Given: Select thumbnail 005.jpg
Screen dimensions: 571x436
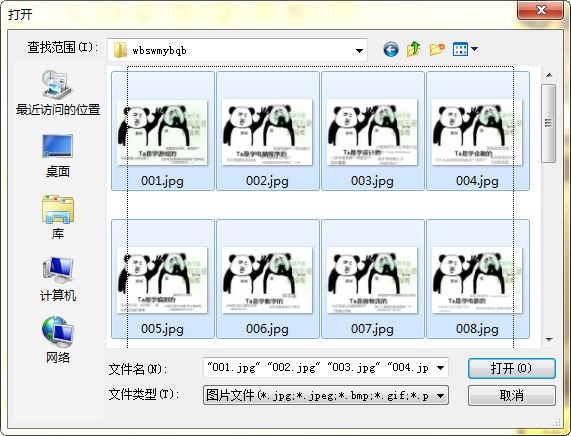Looking at the screenshot, I should 162,279.
